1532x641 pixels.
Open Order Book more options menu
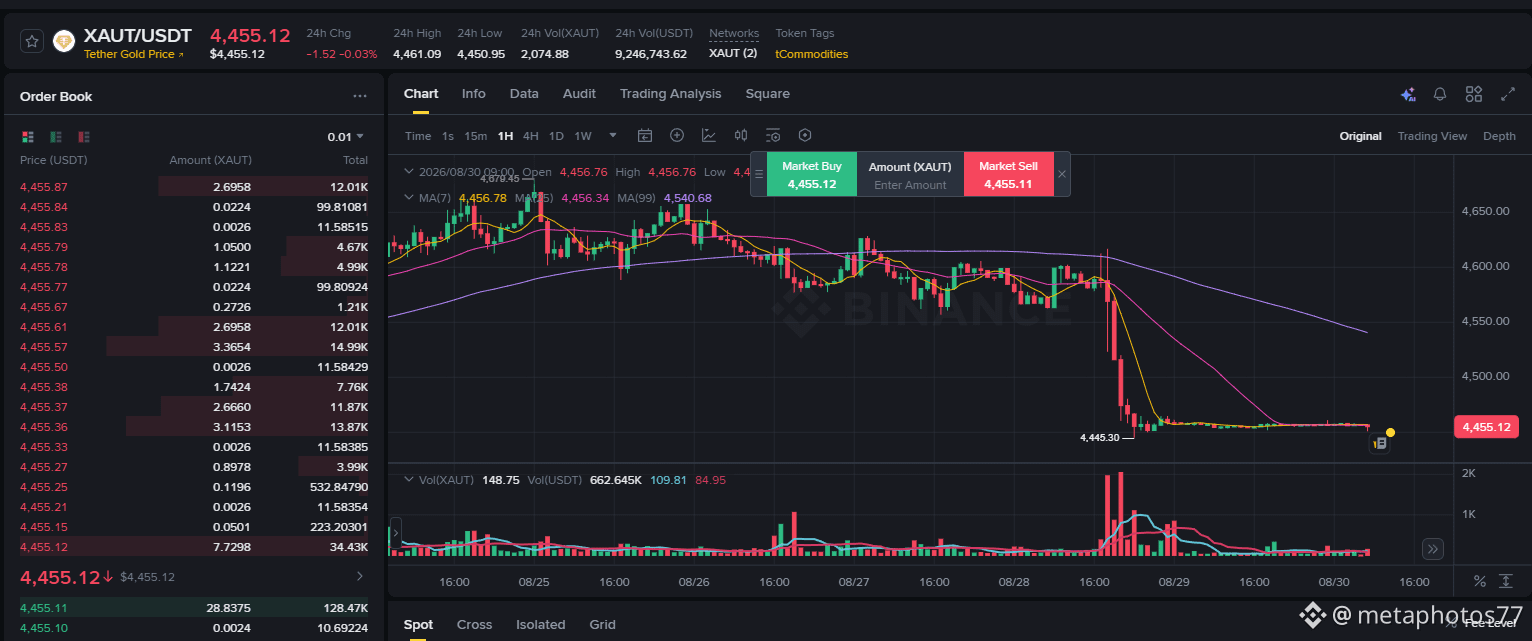[x=360, y=97]
